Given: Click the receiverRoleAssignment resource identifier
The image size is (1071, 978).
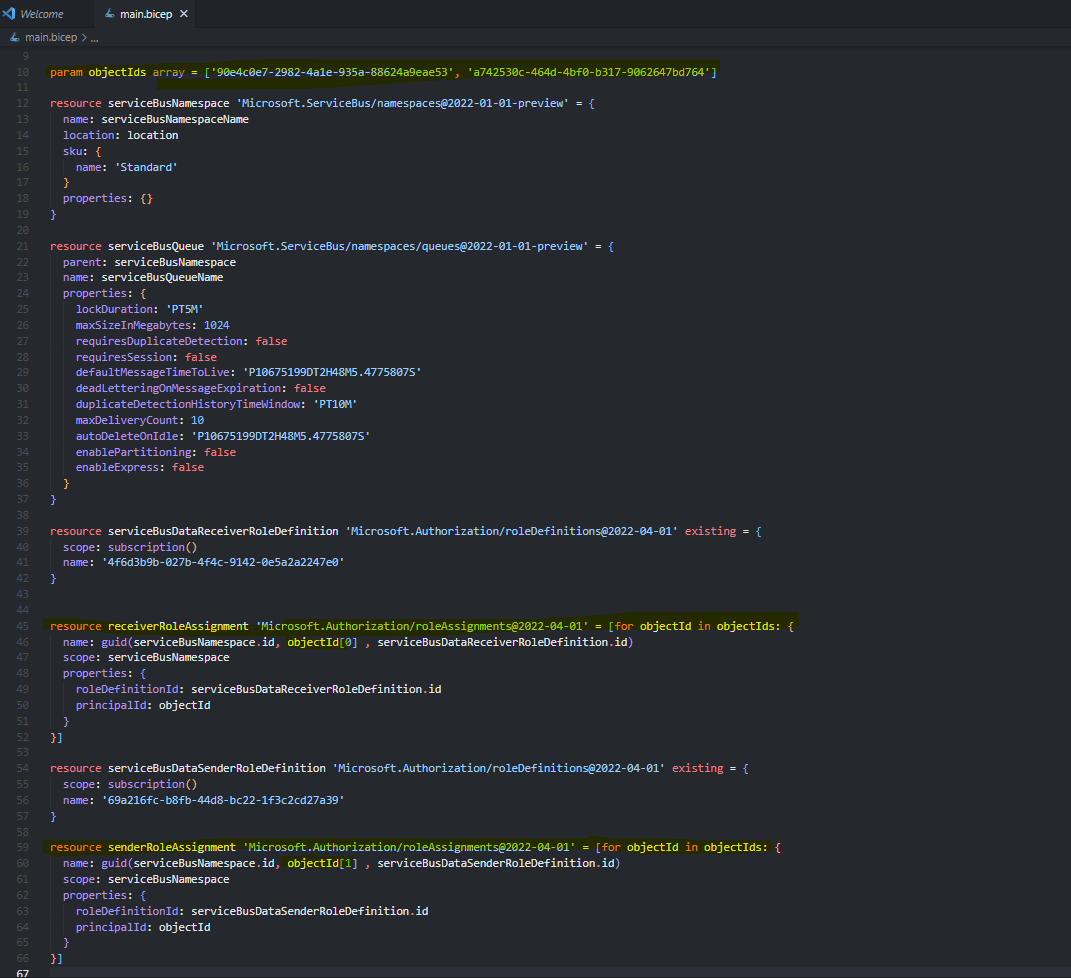Looking at the screenshot, I should [178, 626].
